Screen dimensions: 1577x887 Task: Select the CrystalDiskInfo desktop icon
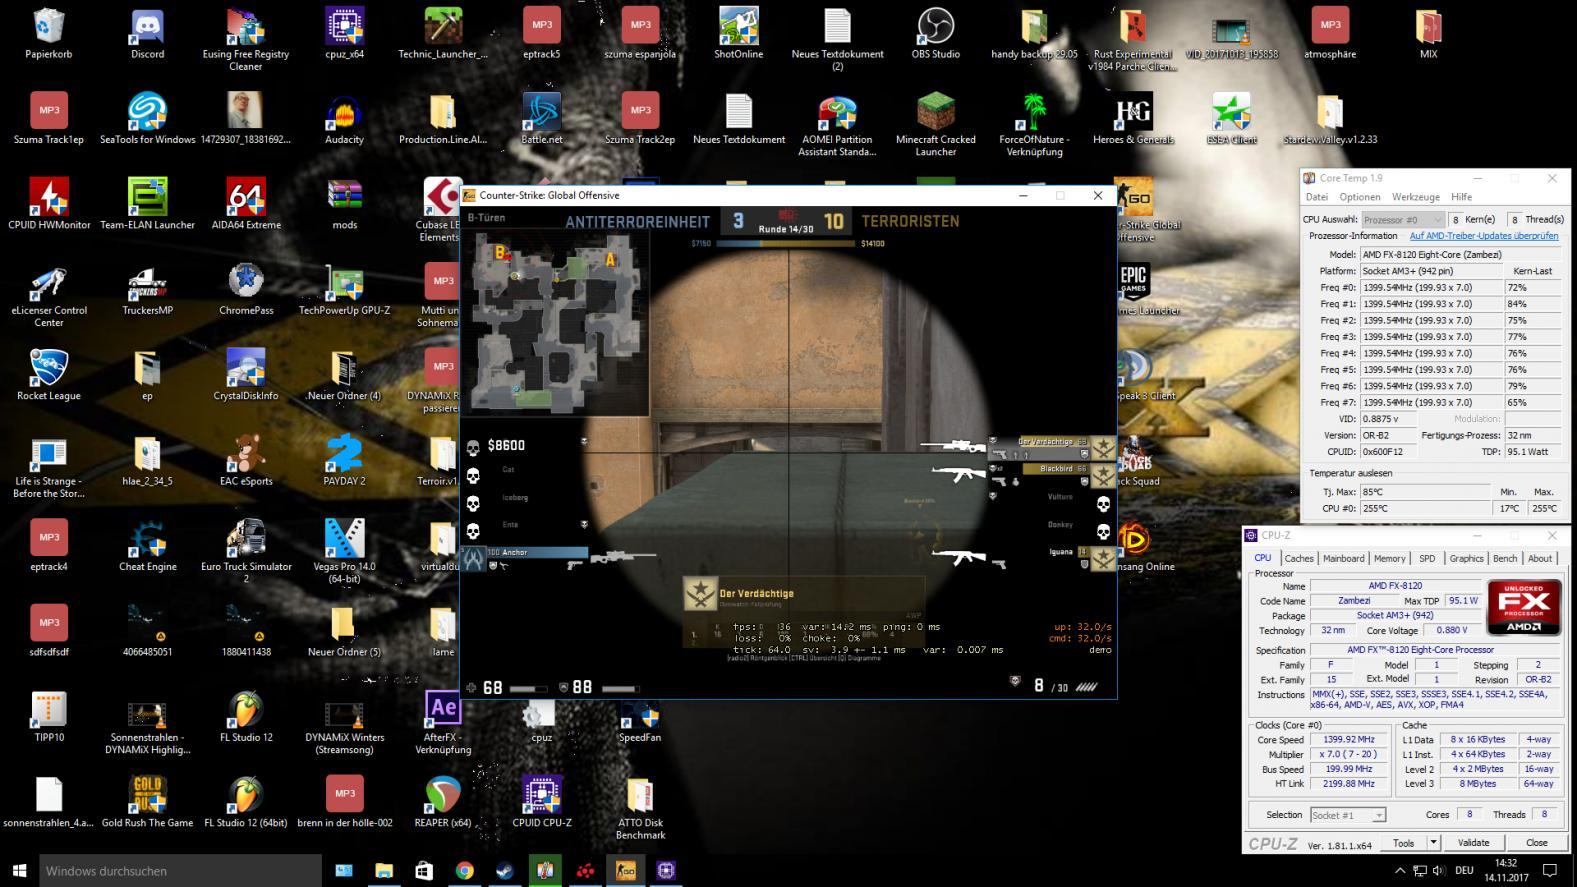246,375
